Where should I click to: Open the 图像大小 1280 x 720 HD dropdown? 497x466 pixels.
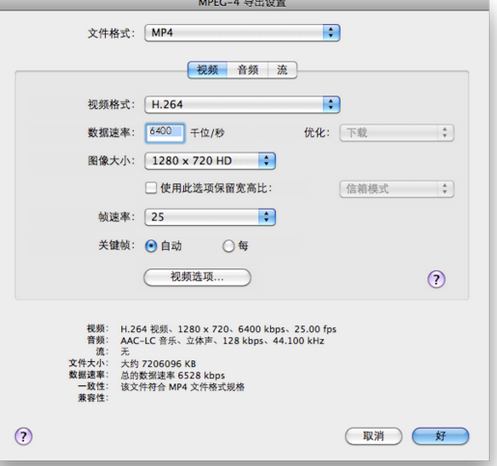click(x=210, y=161)
